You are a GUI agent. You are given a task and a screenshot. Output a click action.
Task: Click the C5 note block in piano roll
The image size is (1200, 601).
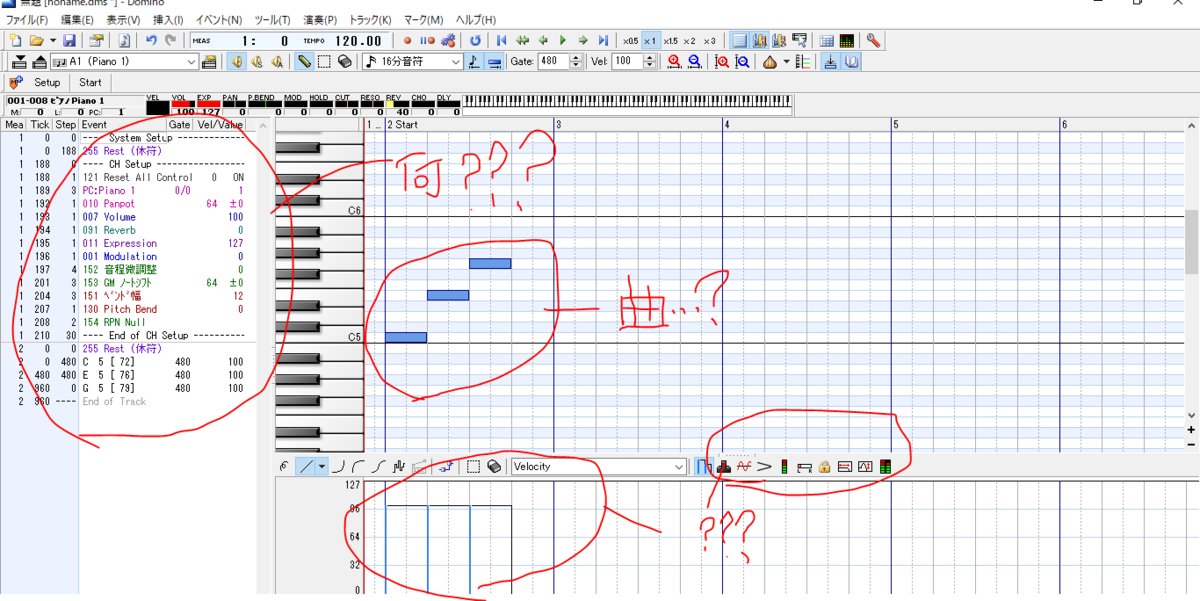click(406, 338)
